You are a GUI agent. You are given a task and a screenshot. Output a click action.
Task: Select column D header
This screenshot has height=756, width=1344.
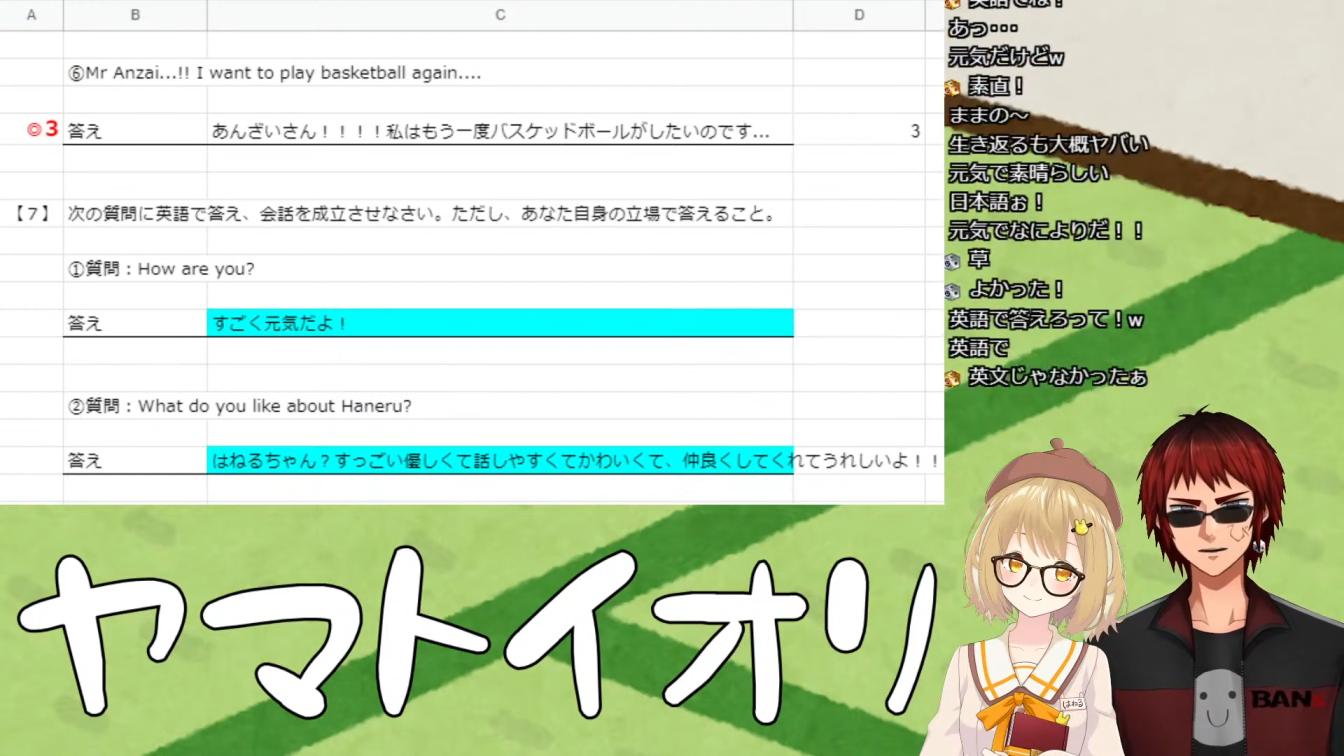tap(859, 14)
